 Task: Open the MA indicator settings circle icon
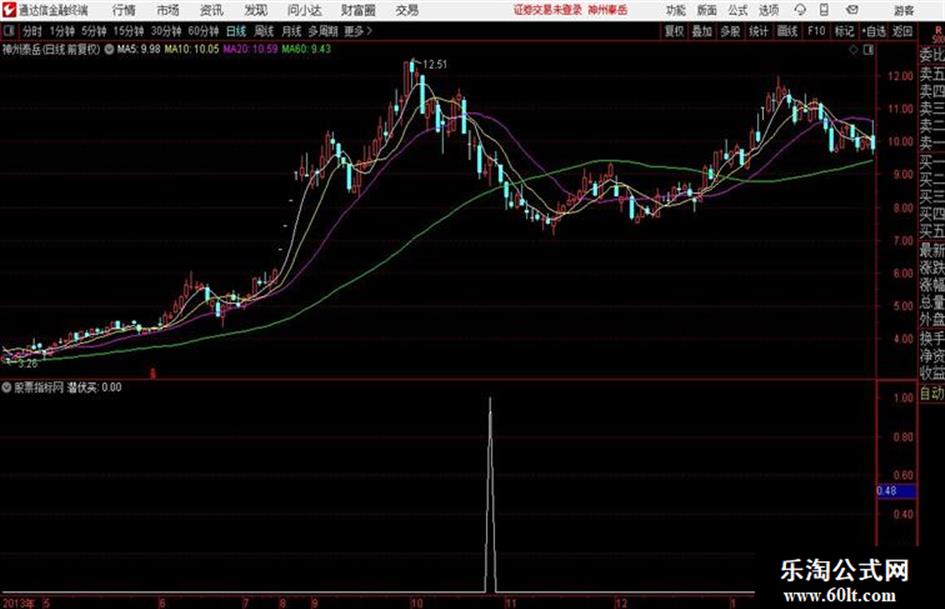click(x=109, y=49)
